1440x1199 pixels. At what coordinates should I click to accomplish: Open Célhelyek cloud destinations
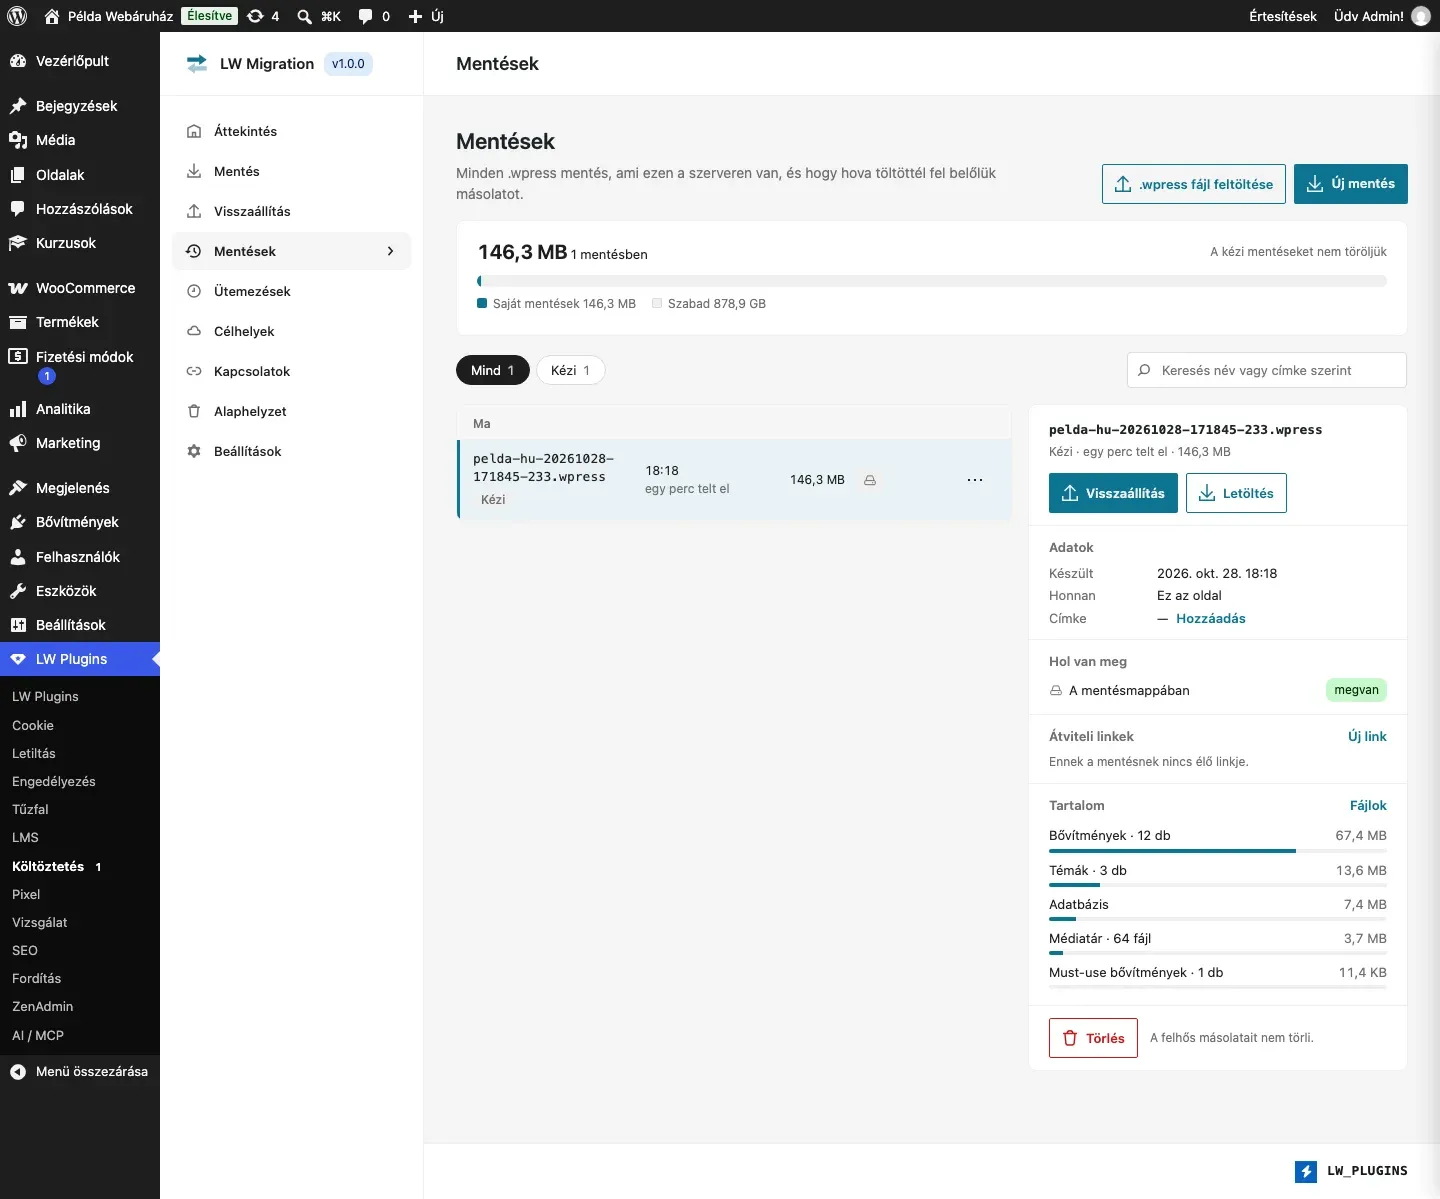pyautogui.click(x=291, y=331)
